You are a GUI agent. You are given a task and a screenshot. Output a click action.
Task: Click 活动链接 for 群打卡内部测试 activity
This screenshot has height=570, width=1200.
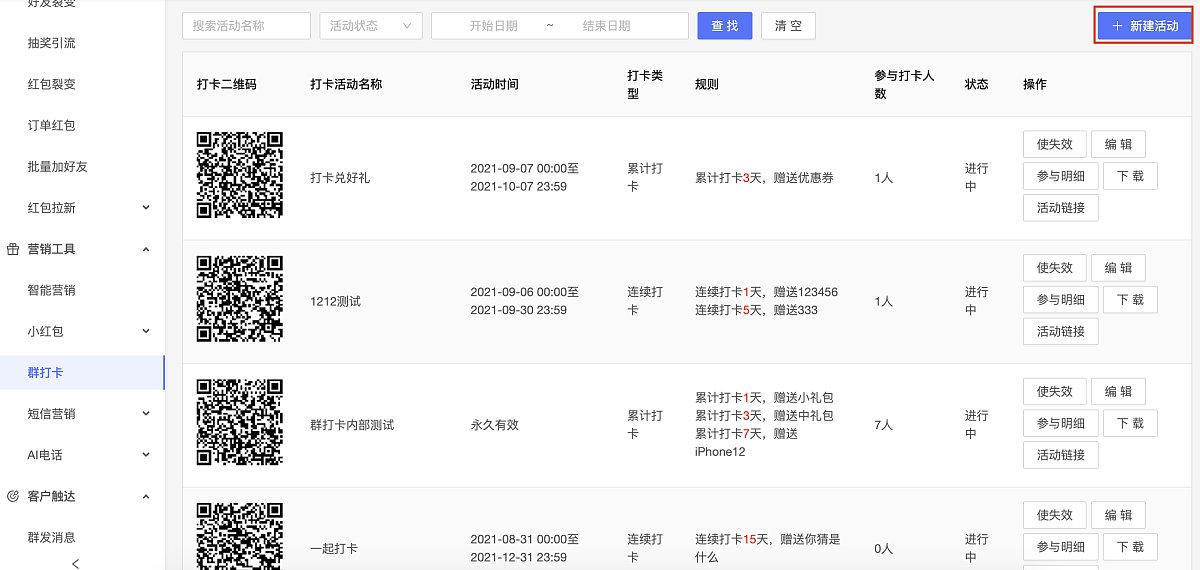pos(1060,455)
